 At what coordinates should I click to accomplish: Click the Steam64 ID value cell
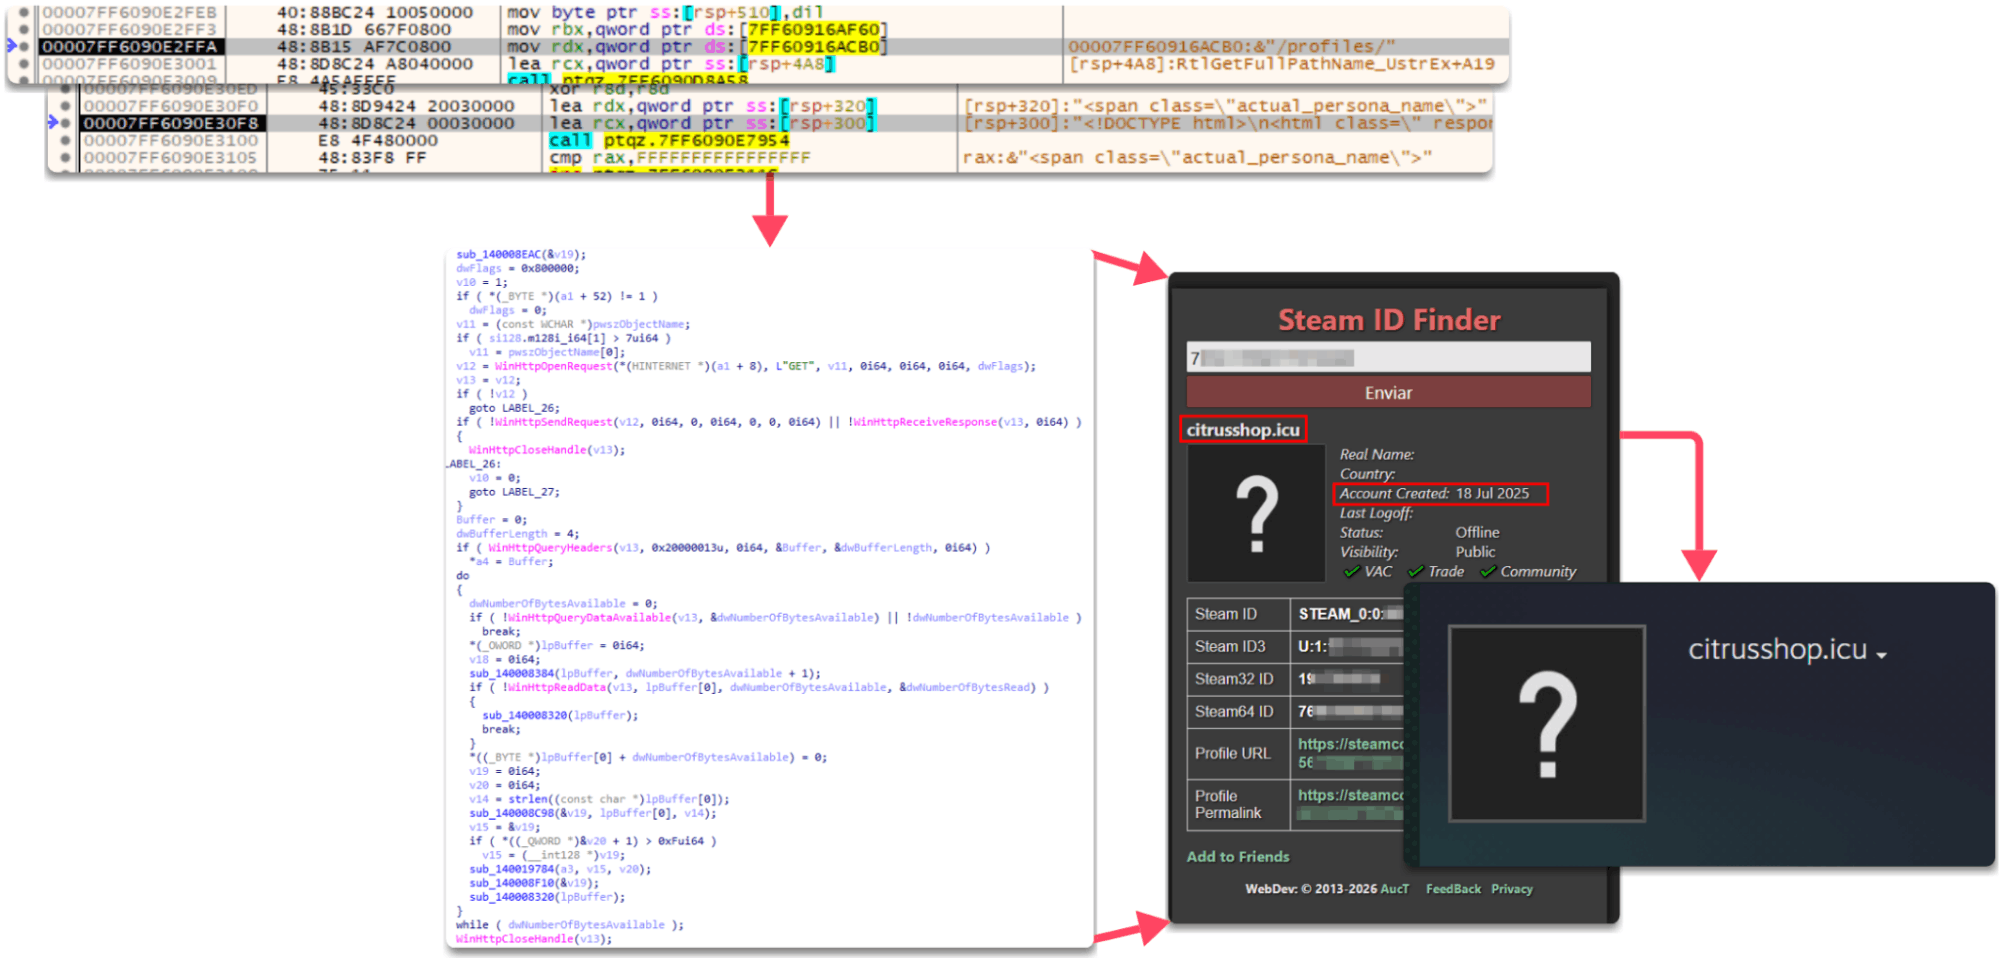pos(1347,711)
